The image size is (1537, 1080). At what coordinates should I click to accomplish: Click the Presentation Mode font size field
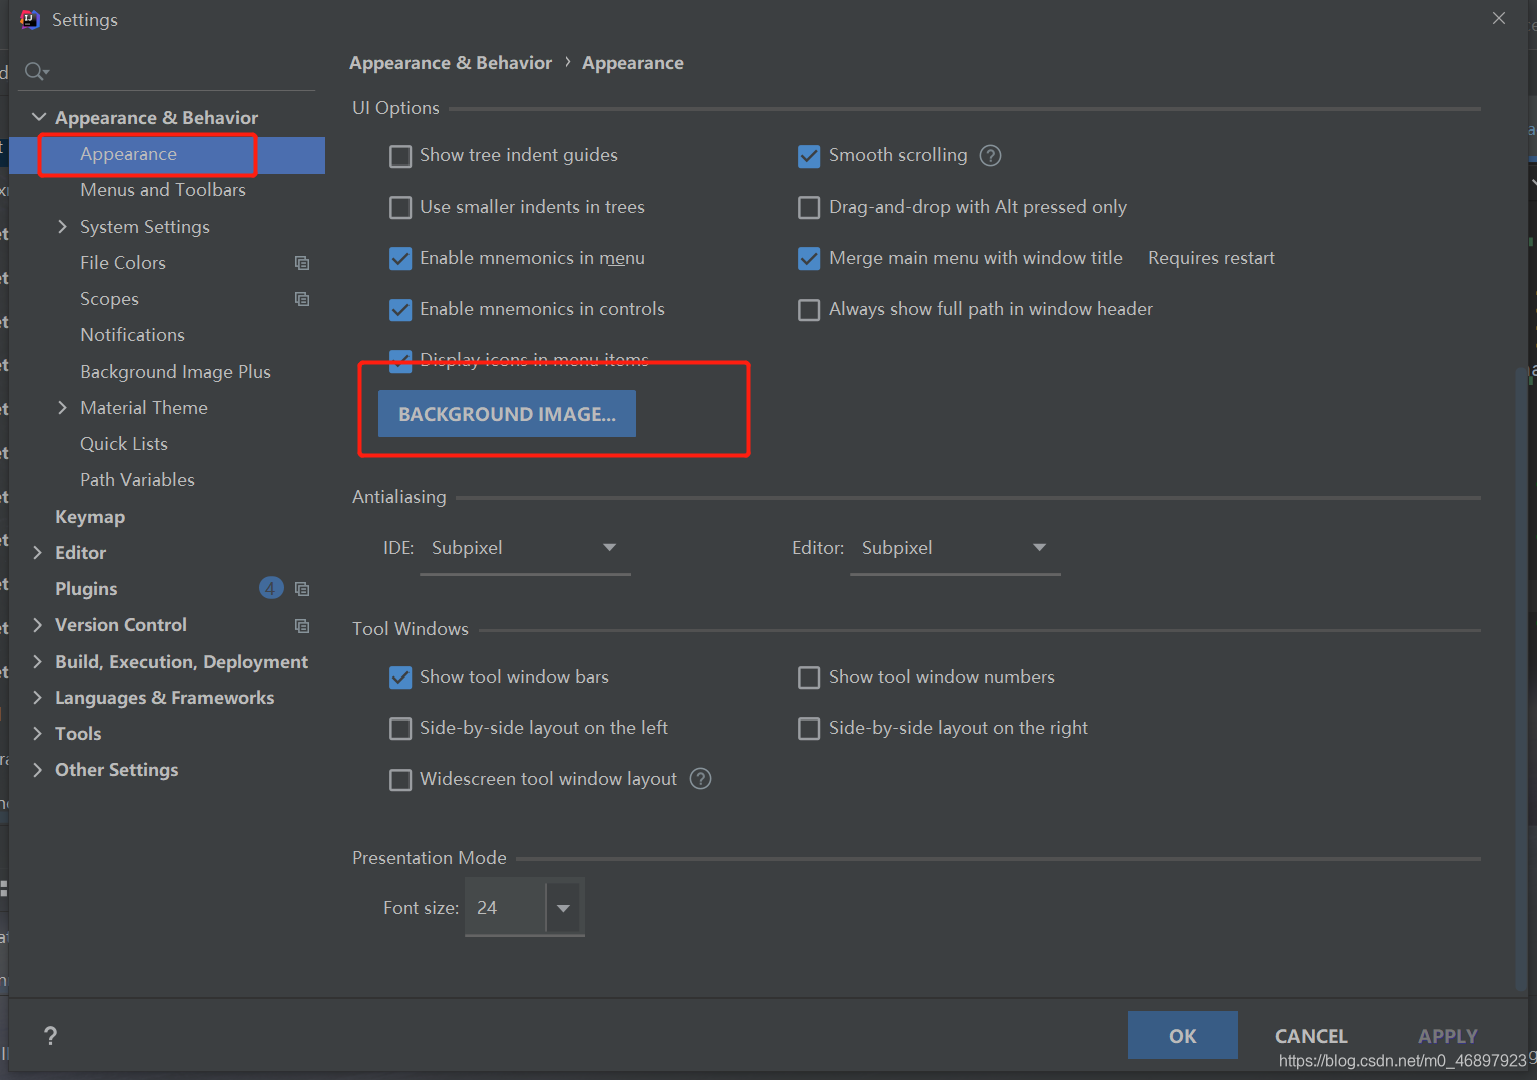tap(506, 908)
